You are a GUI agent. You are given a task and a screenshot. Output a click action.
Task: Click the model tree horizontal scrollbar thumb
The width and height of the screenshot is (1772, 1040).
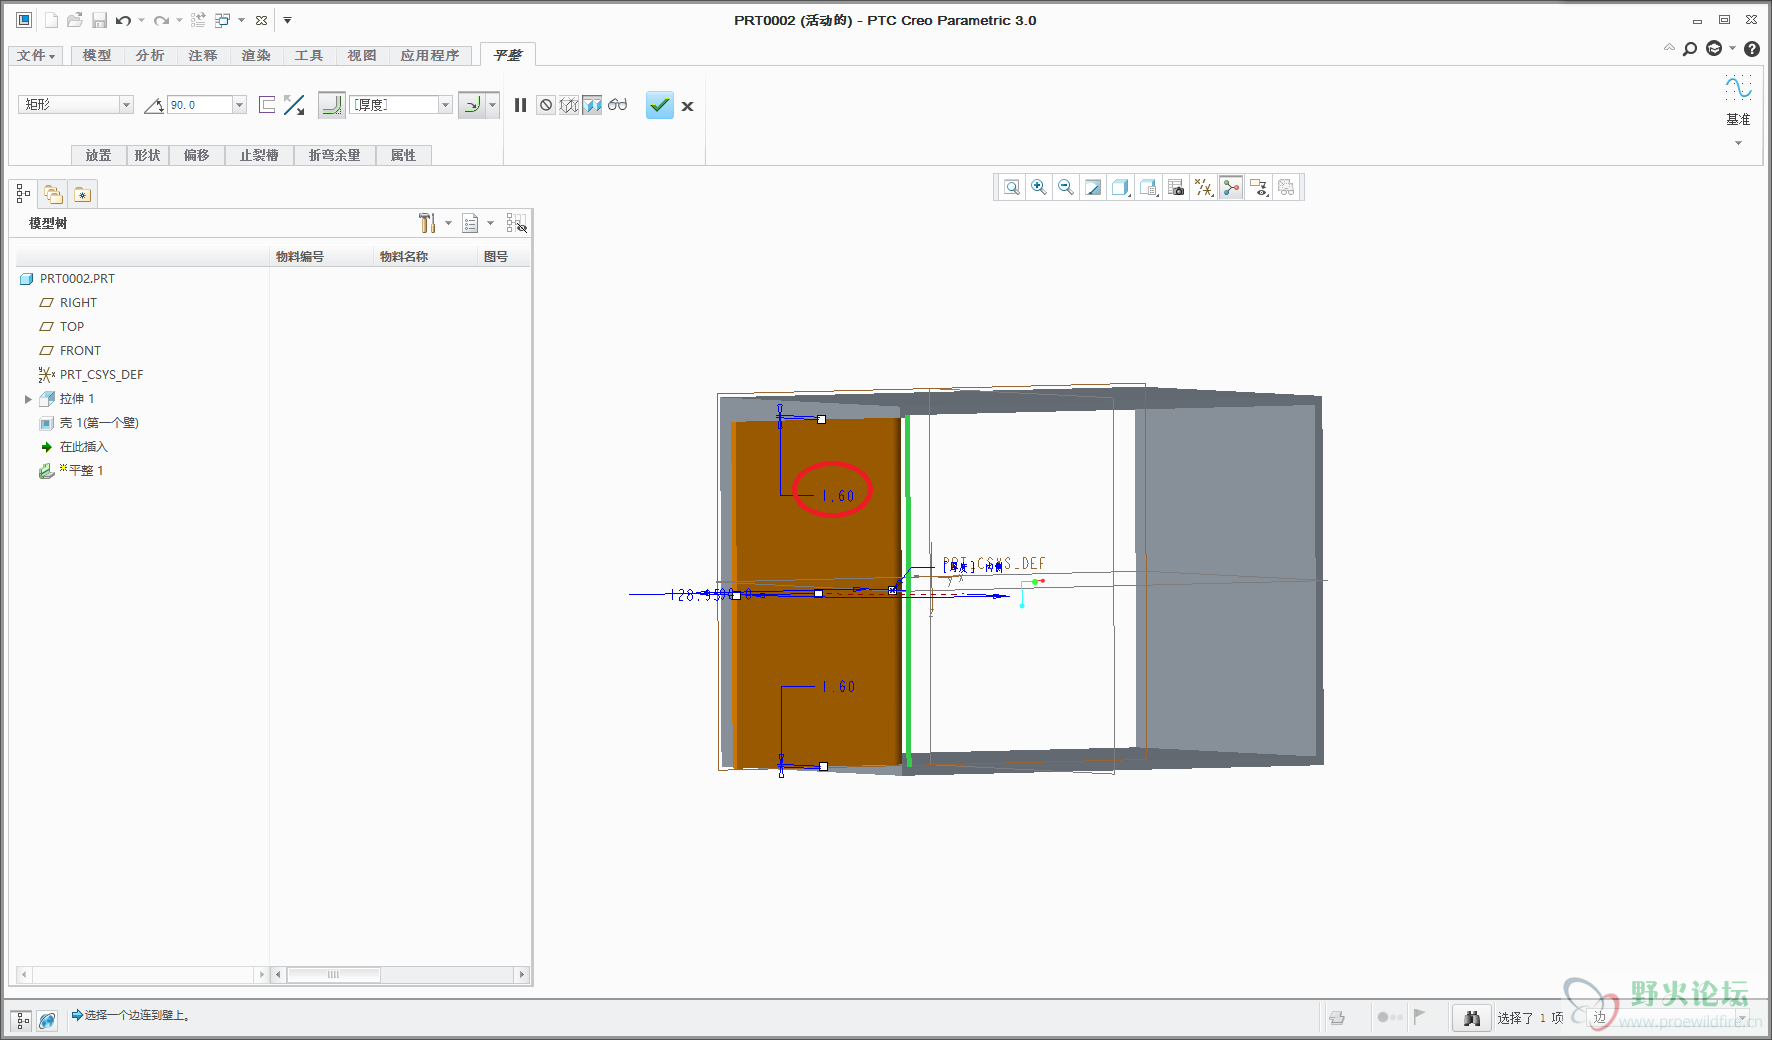[333, 974]
